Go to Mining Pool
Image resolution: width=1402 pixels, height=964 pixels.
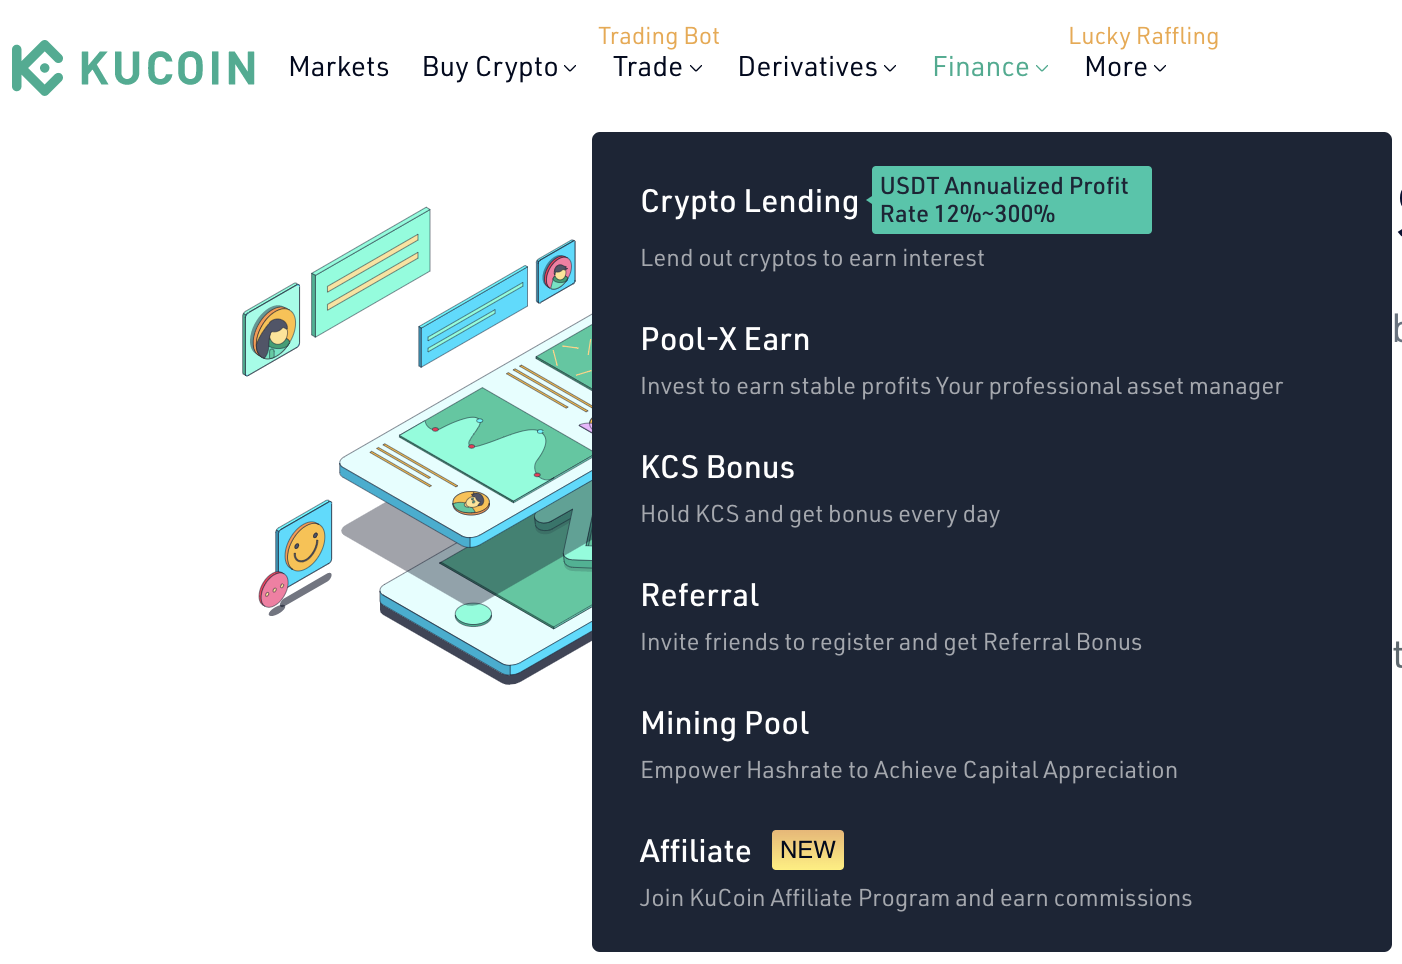[x=725, y=724]
